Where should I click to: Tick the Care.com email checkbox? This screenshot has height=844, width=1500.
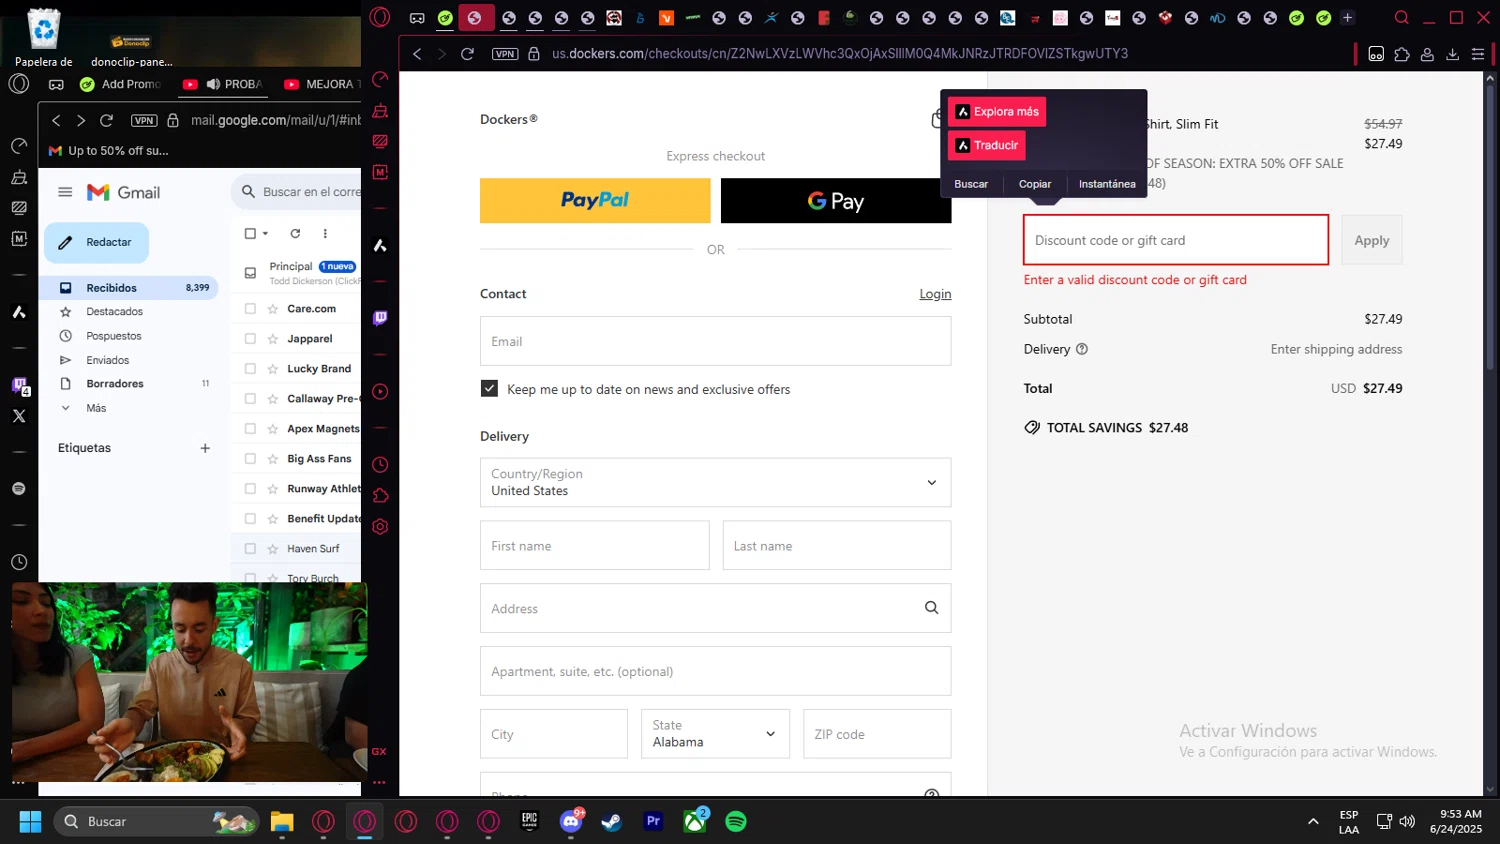[251, 309]
